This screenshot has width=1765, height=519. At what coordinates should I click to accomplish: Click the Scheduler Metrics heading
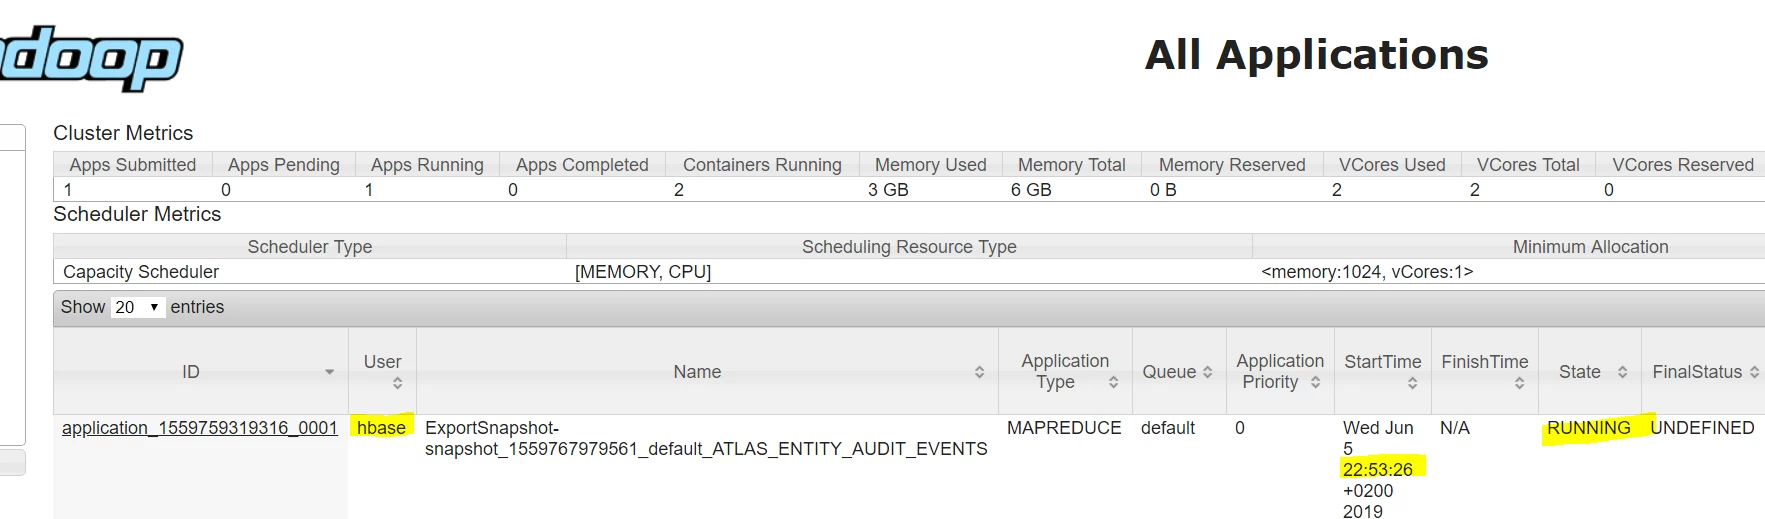(x=137, y=214)
